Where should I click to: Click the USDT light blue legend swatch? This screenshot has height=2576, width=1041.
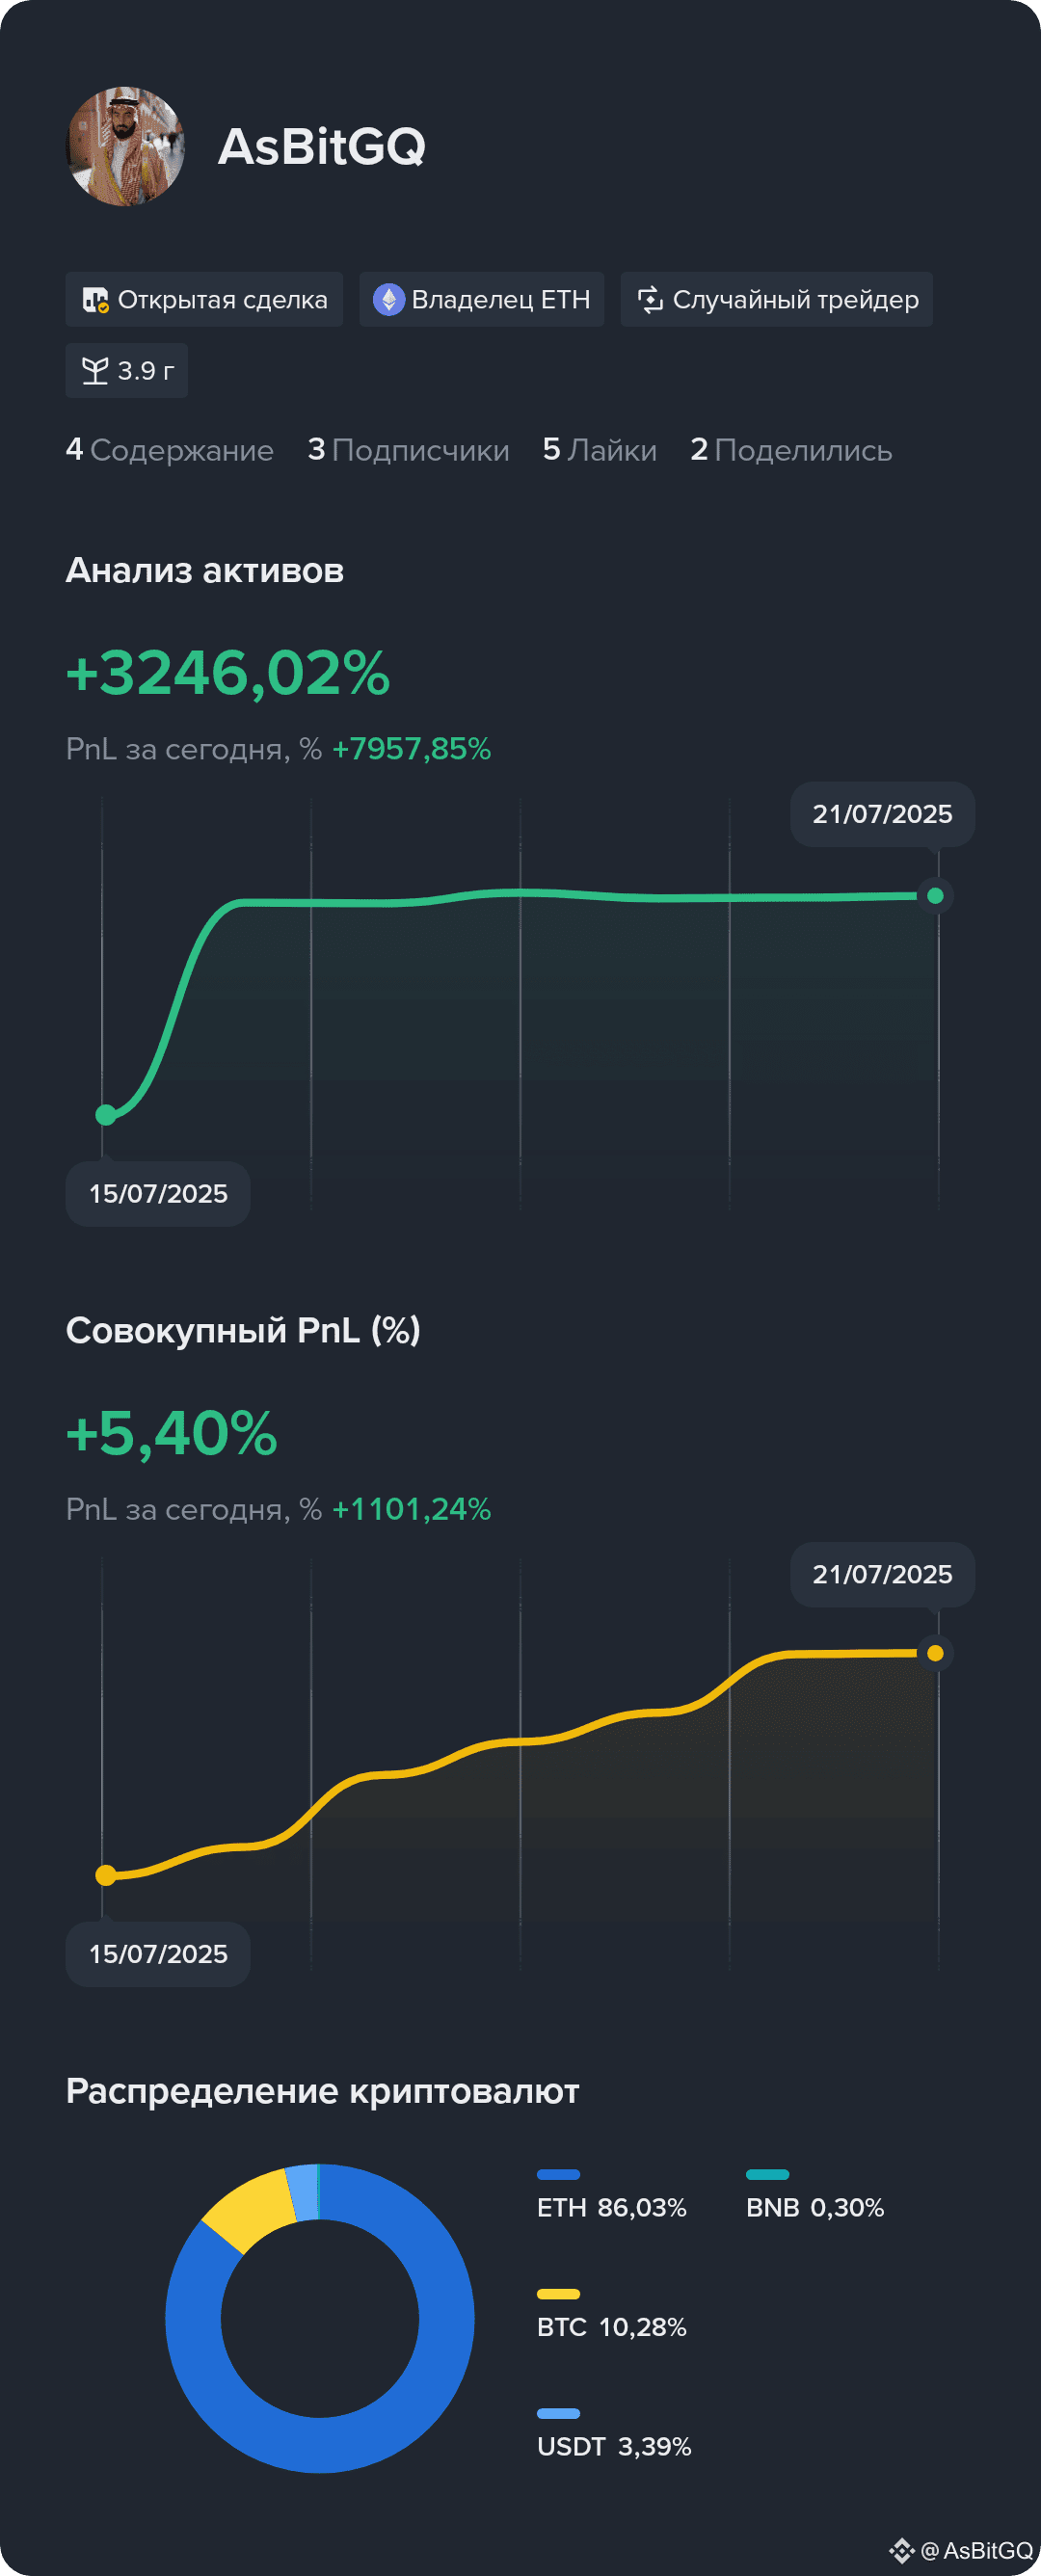click(x=558, y=2413)
